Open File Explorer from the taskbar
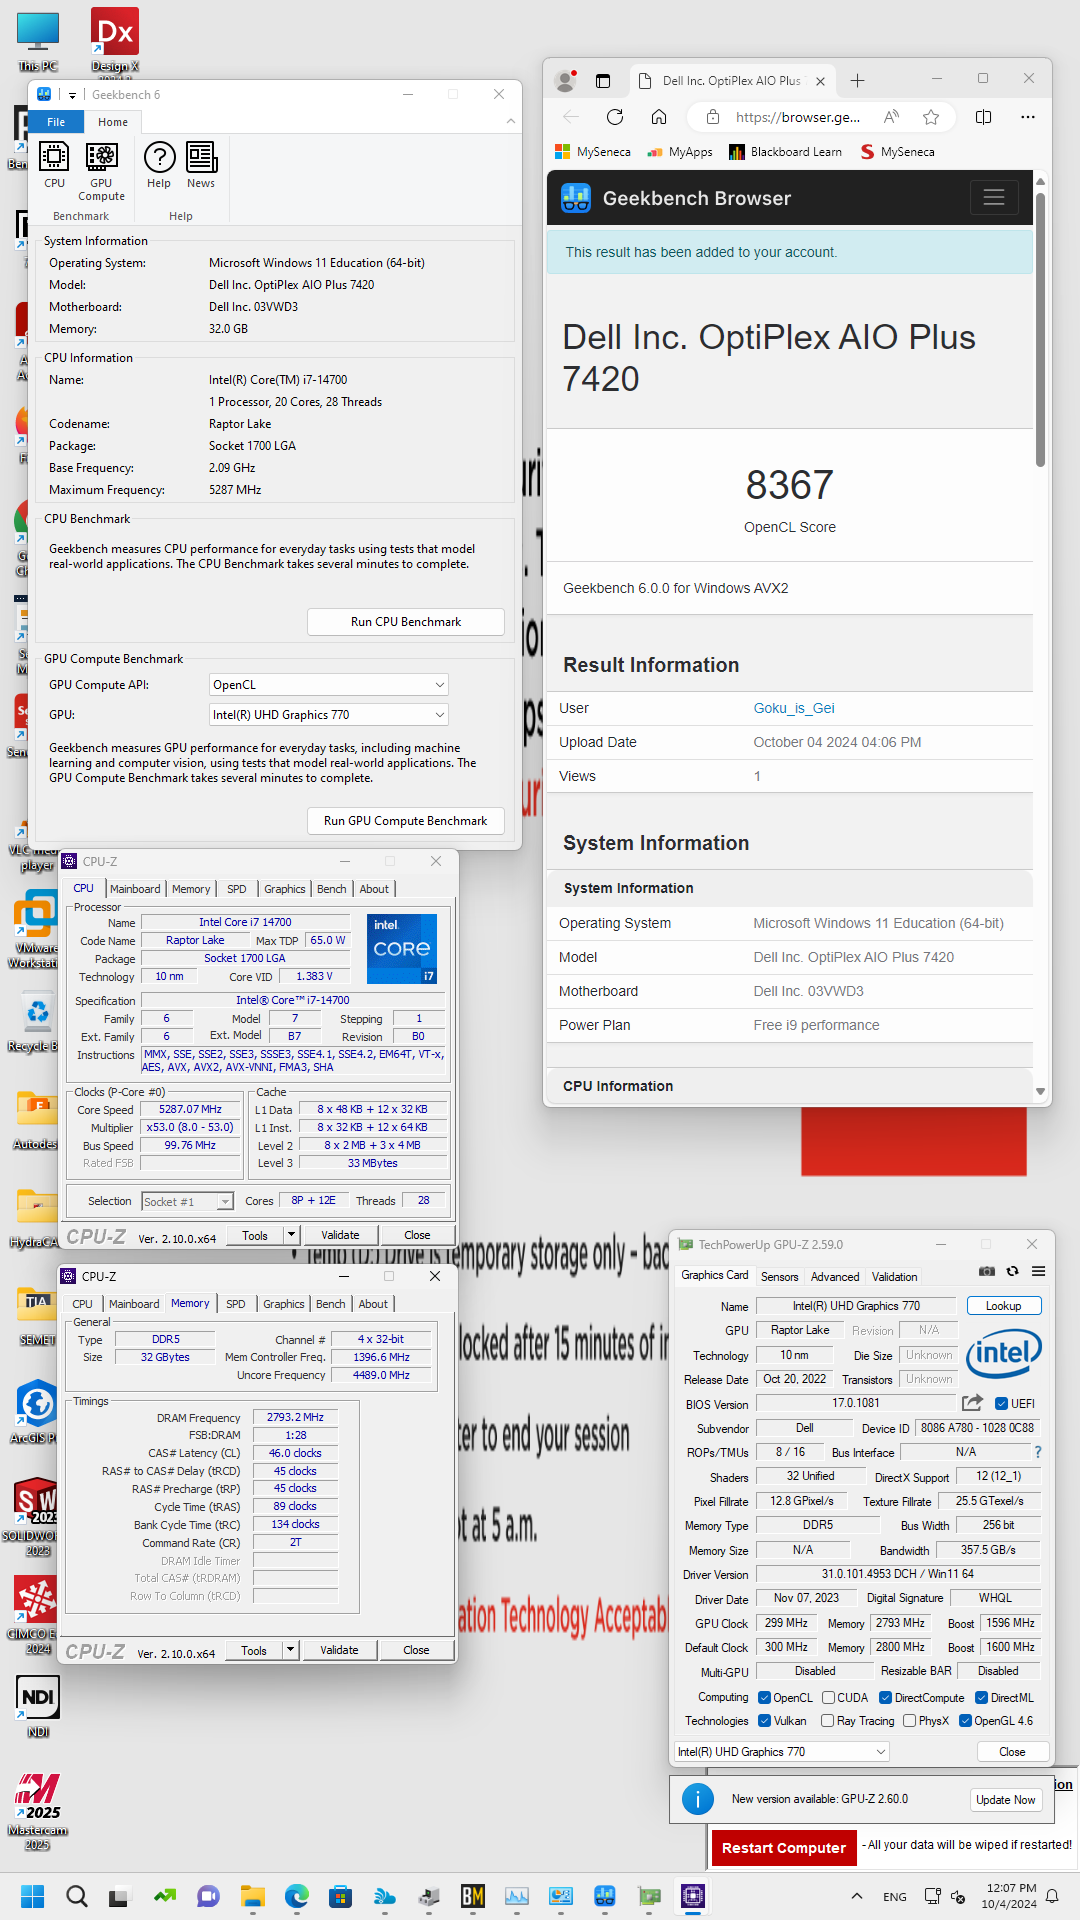Screen dimensions: 1080x1920 pos(252,1896)
